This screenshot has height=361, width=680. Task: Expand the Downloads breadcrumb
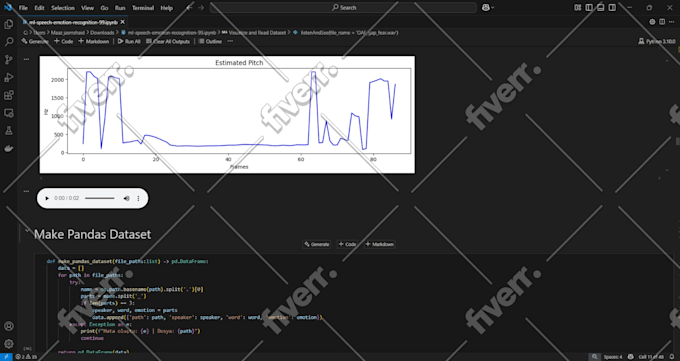pos(102,33)
